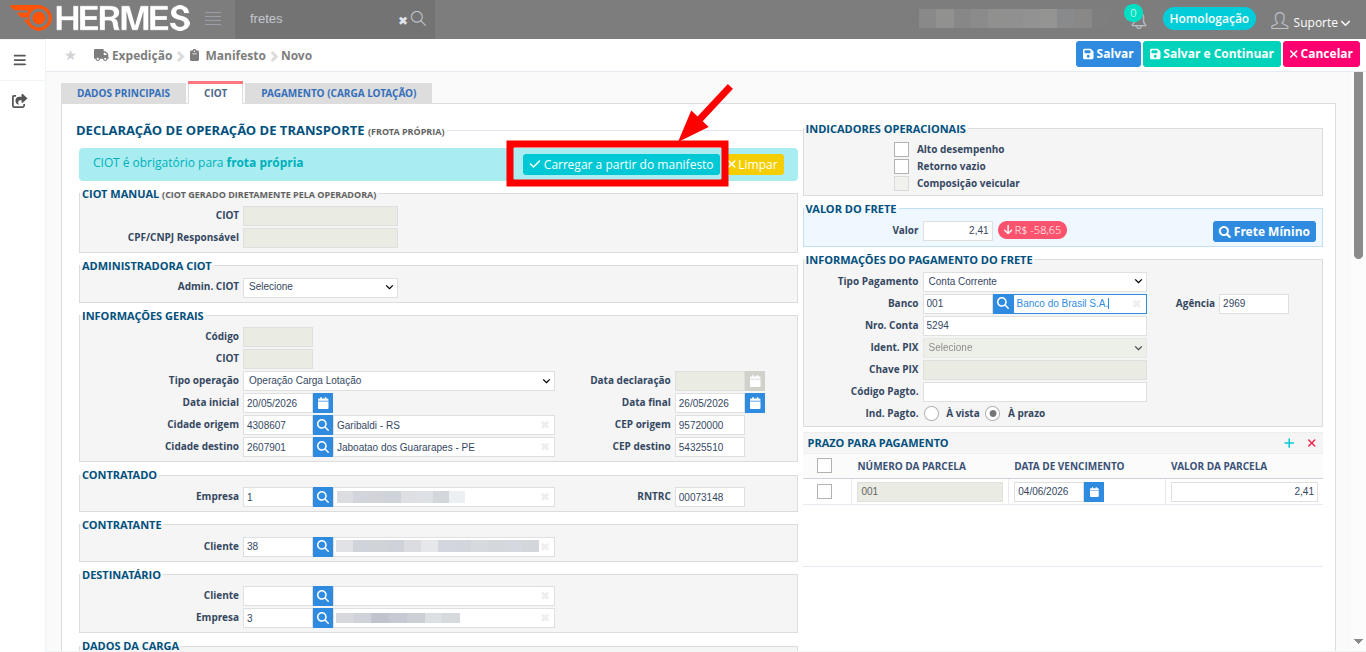Select the À vista radio button
The width and height of the screenshot is (1366, 652).
(931, 413)
